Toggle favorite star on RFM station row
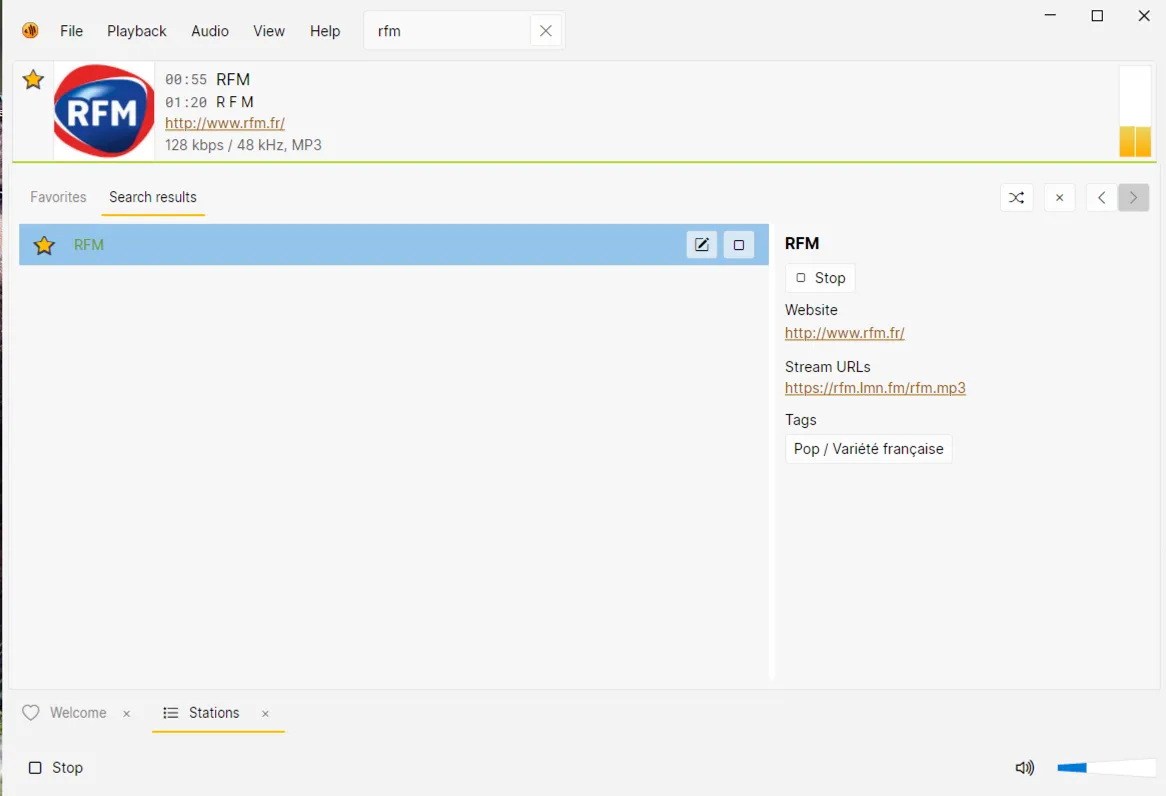Image resolution: width=1166 pixels, height=796 pixels. click(44, 245)
